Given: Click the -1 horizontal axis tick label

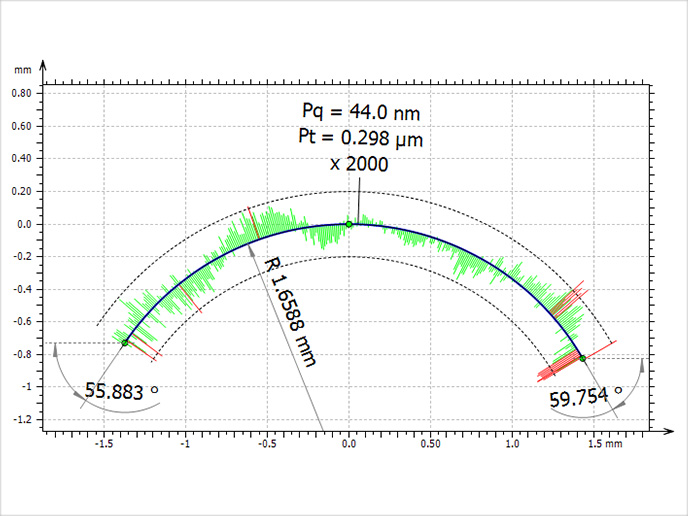Looking at the screenshot, I should click(185, 444).
